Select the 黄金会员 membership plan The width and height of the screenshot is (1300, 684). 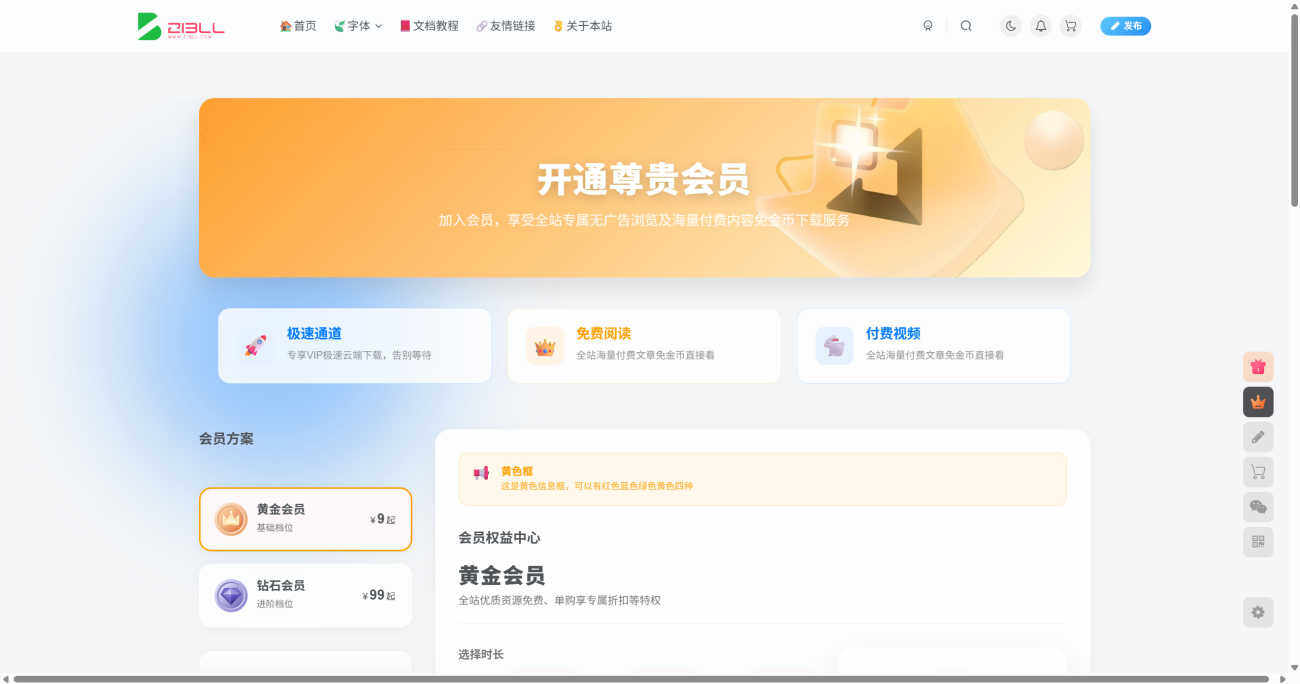point(305,519)
